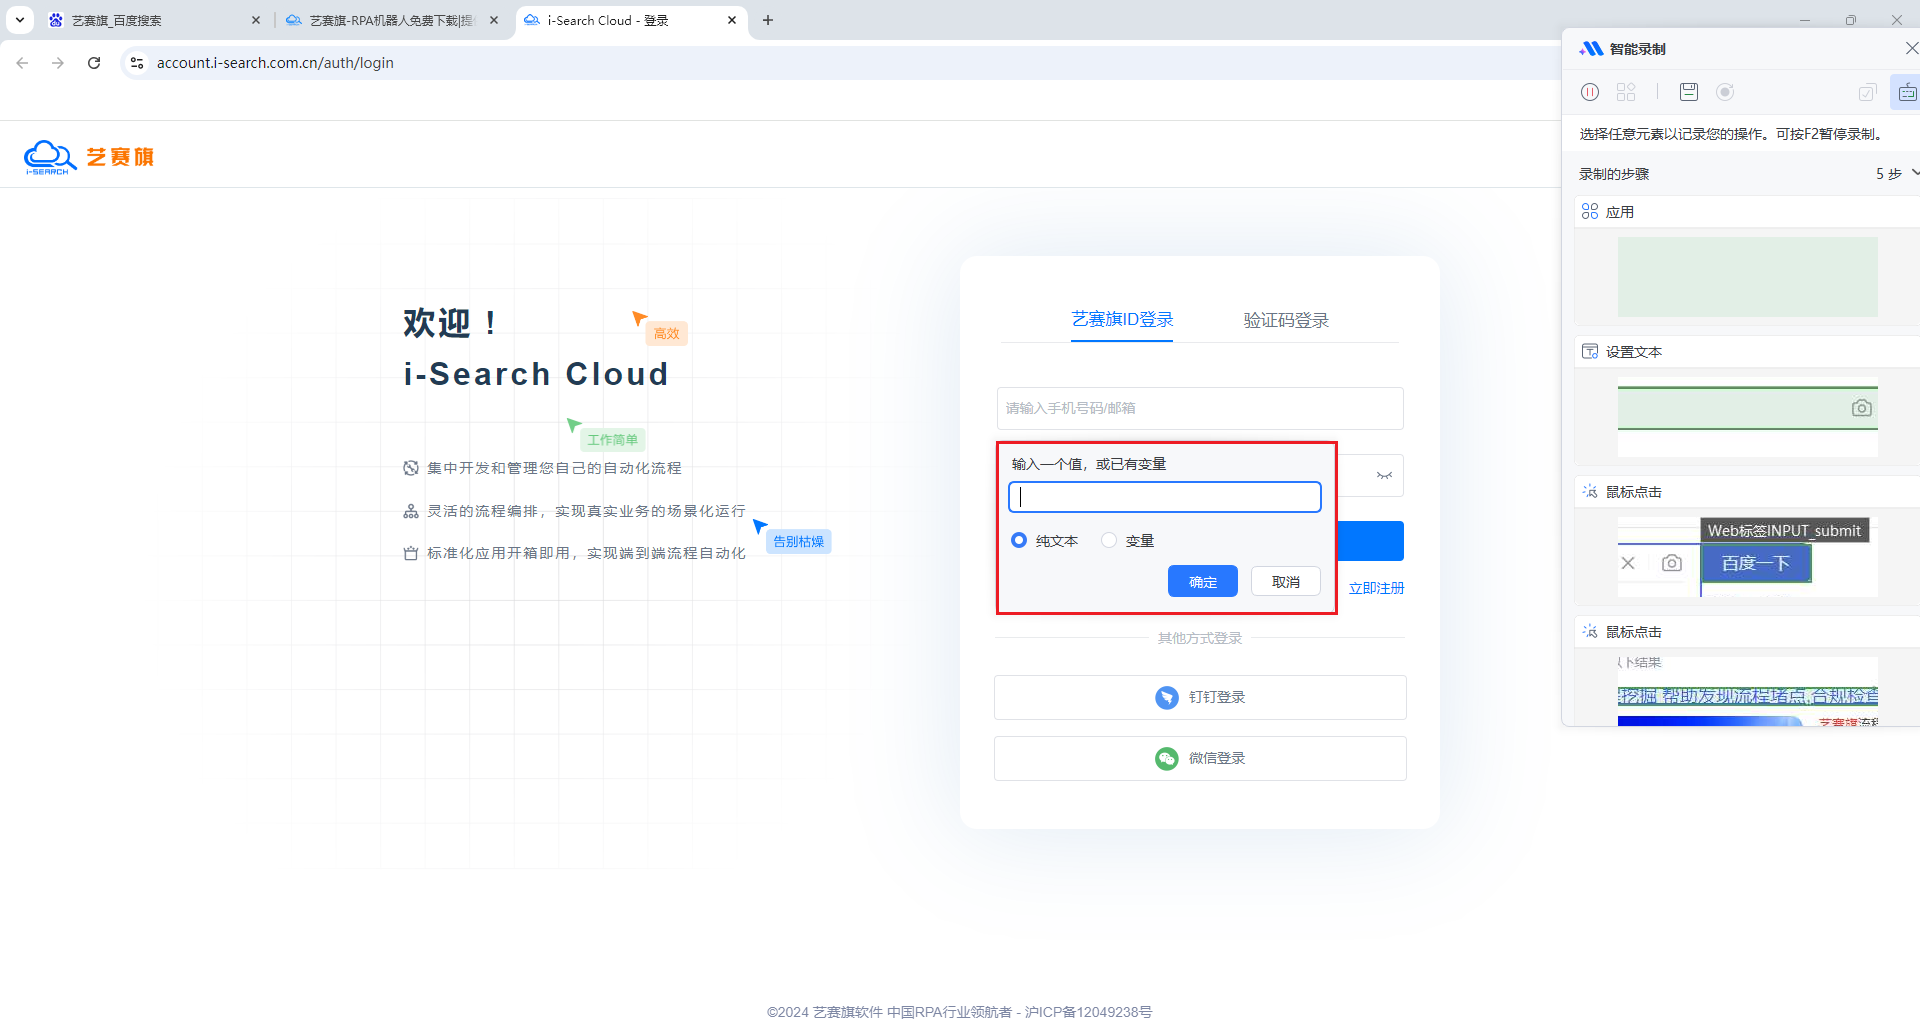The image size is (1920, 1032).
Task: Toggle password visibility eye icon
Action: click(x=1384, y=476)
